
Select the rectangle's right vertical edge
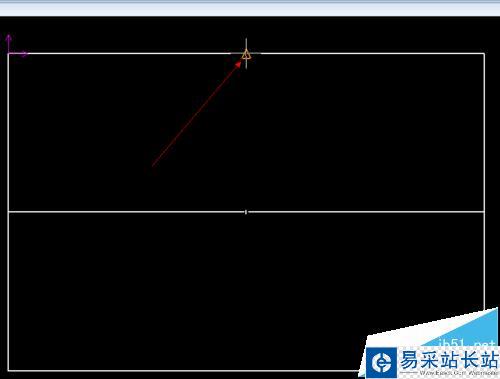coord(484,182)
